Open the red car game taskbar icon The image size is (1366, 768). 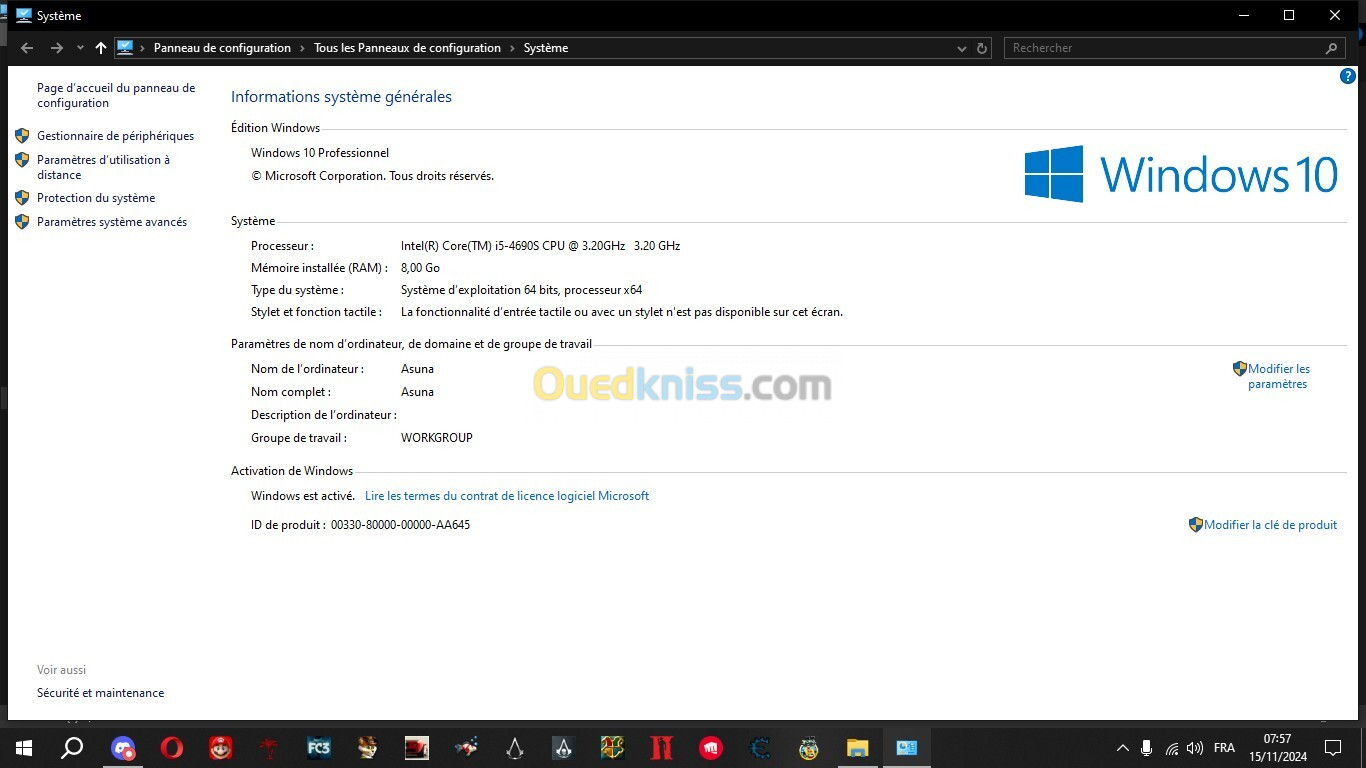pyautogui.click(x=417, y=747)
